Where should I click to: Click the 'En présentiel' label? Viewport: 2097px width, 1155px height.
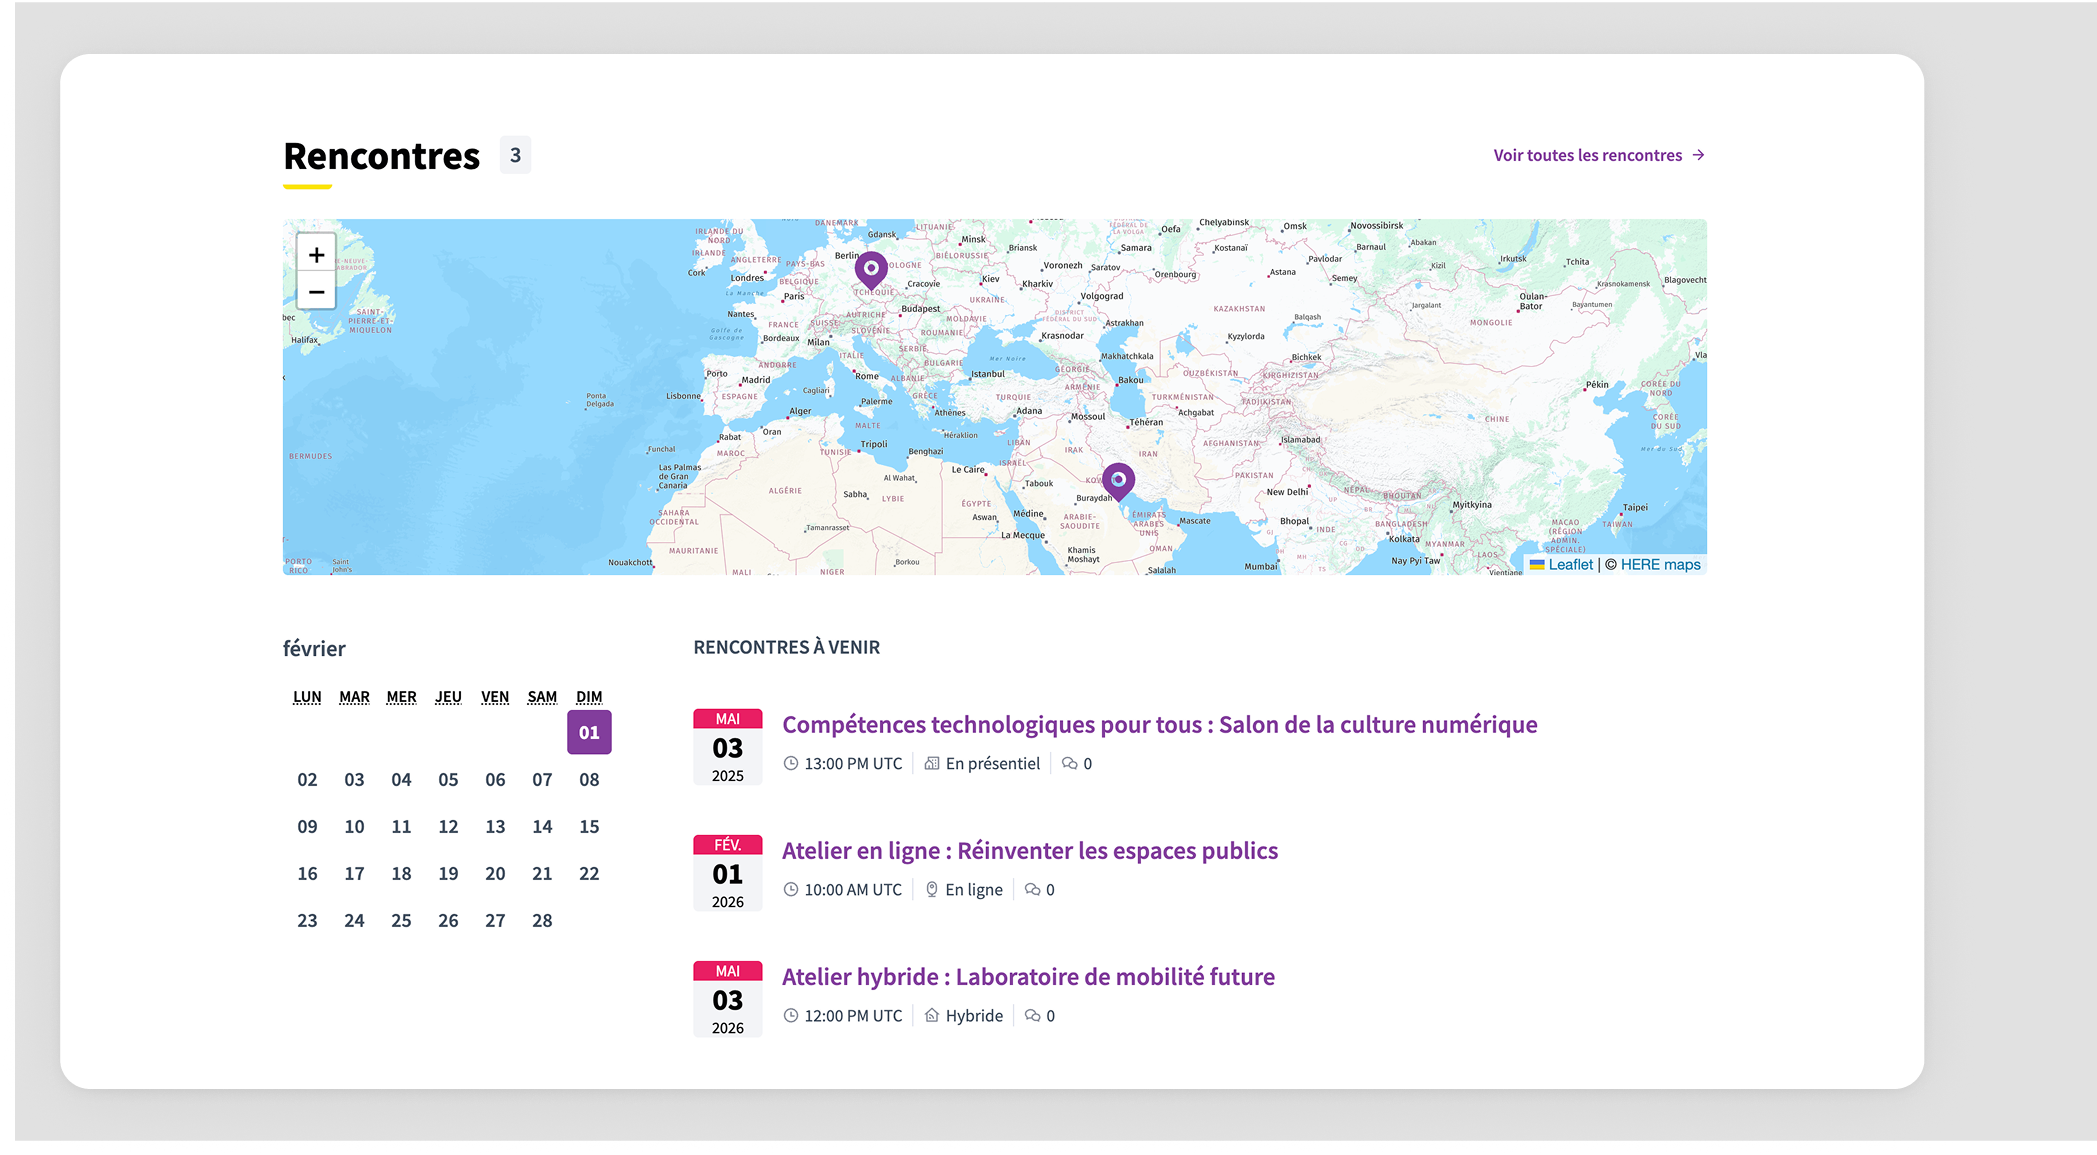[993, 763]
